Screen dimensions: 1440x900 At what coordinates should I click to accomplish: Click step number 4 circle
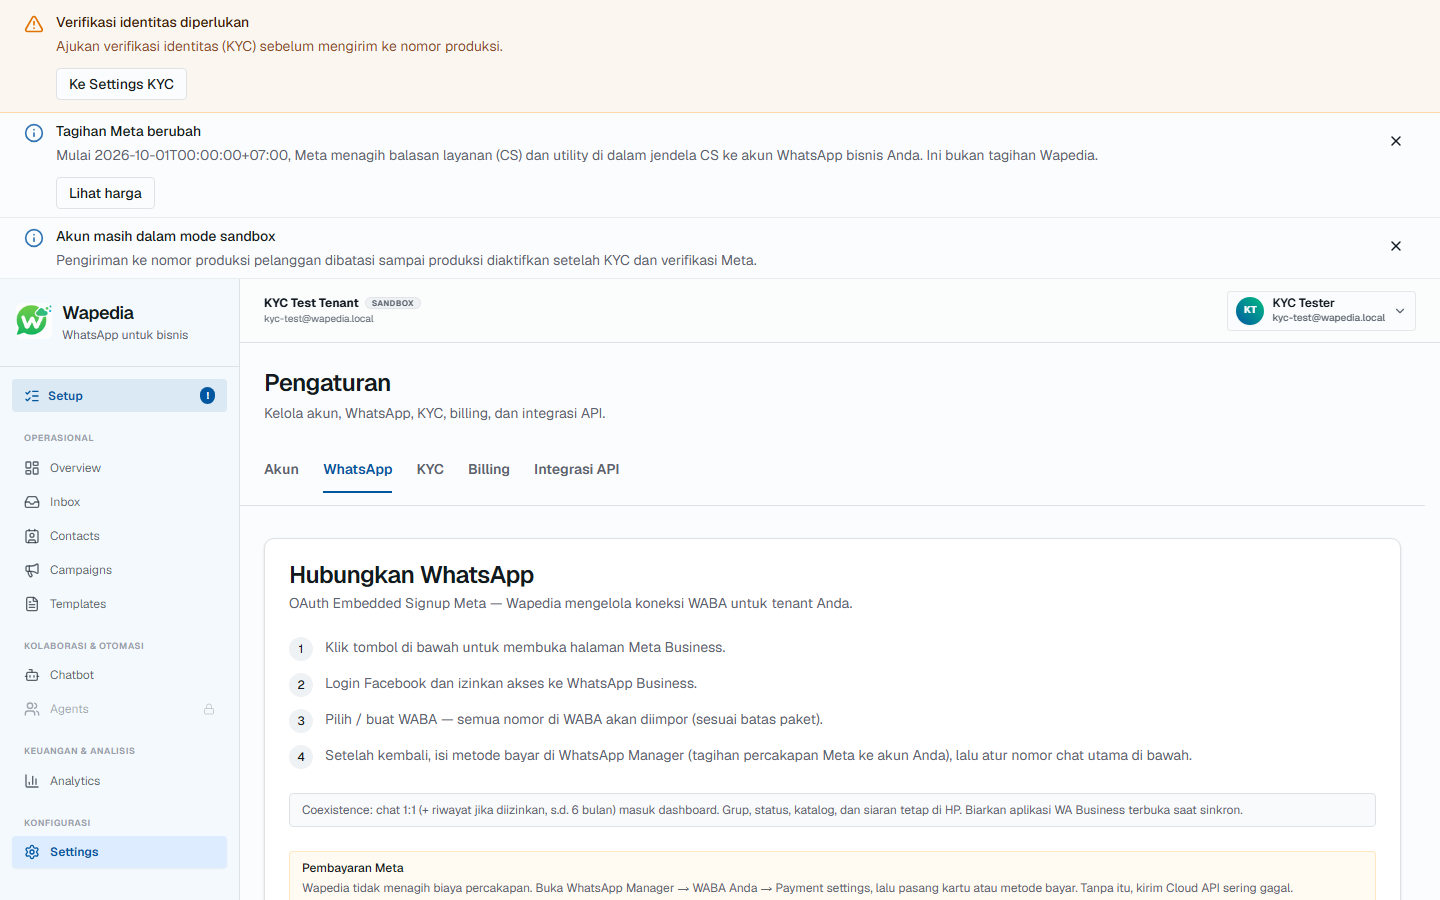[x=301, y=757]
